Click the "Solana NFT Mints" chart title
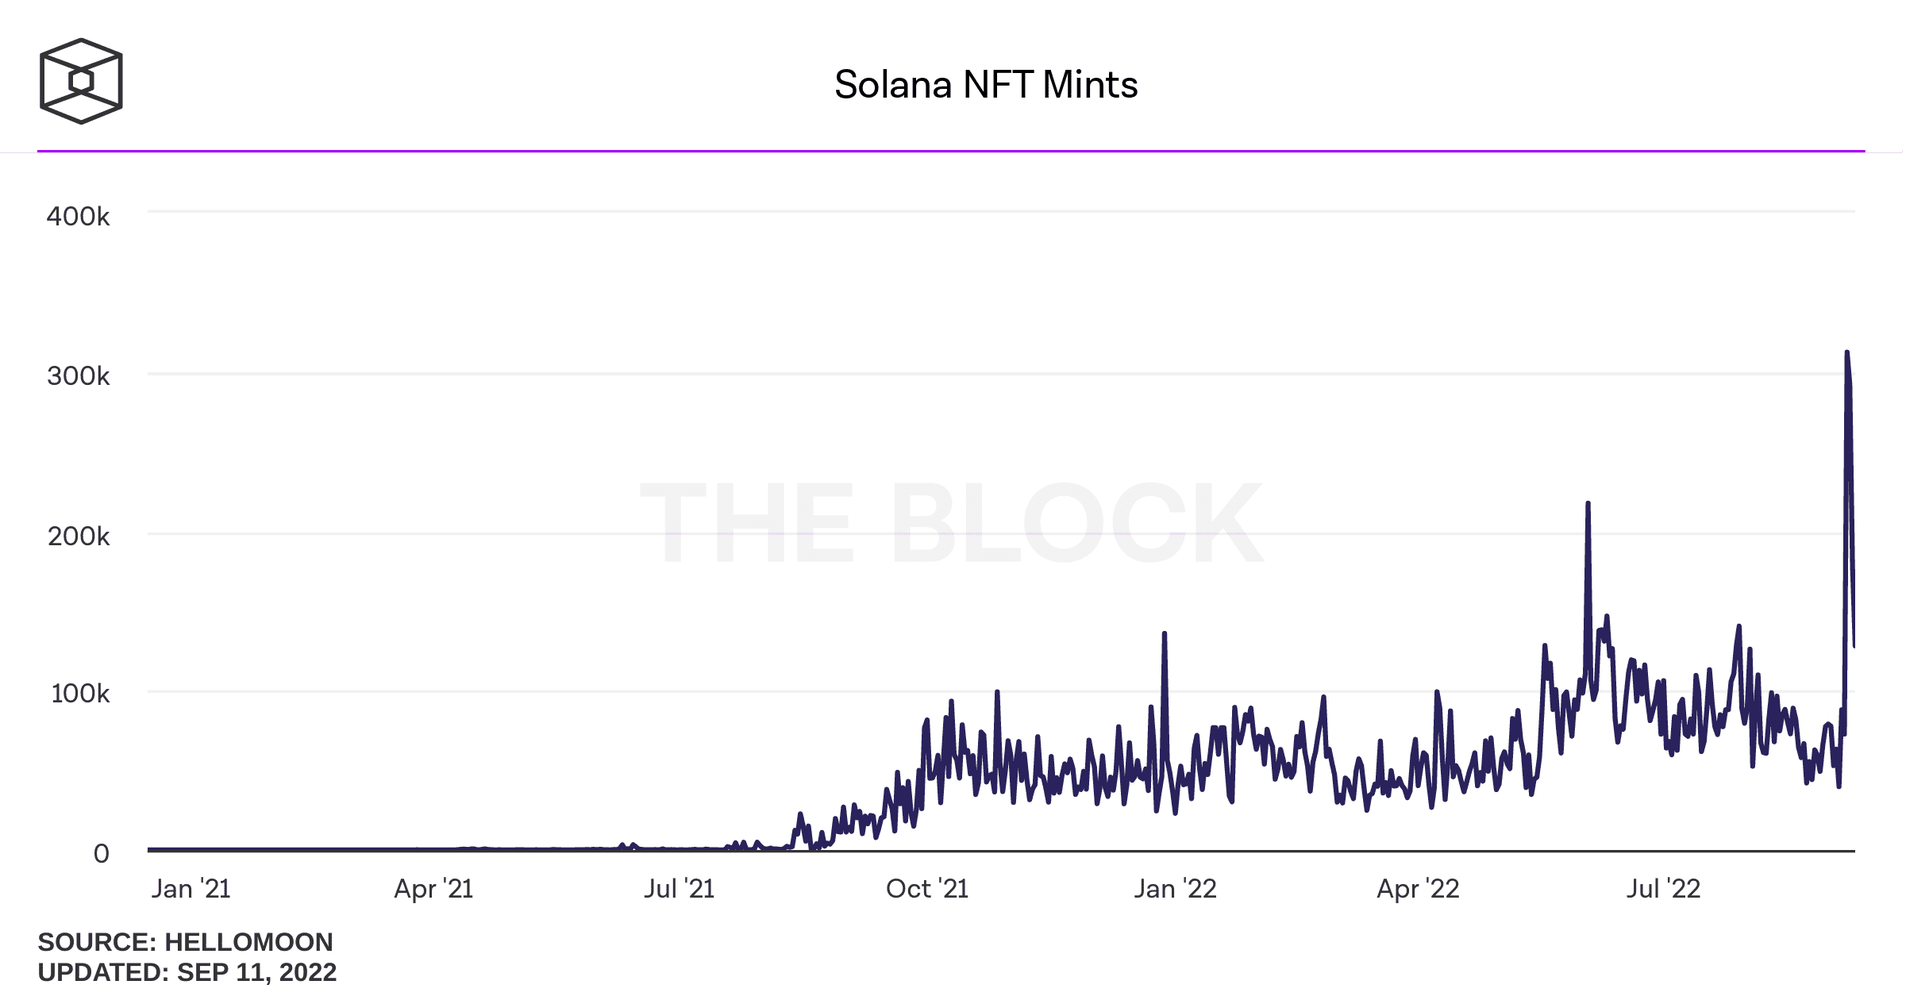Image resolution: width=1906 pixels, height=1000 pixels. 985,85
